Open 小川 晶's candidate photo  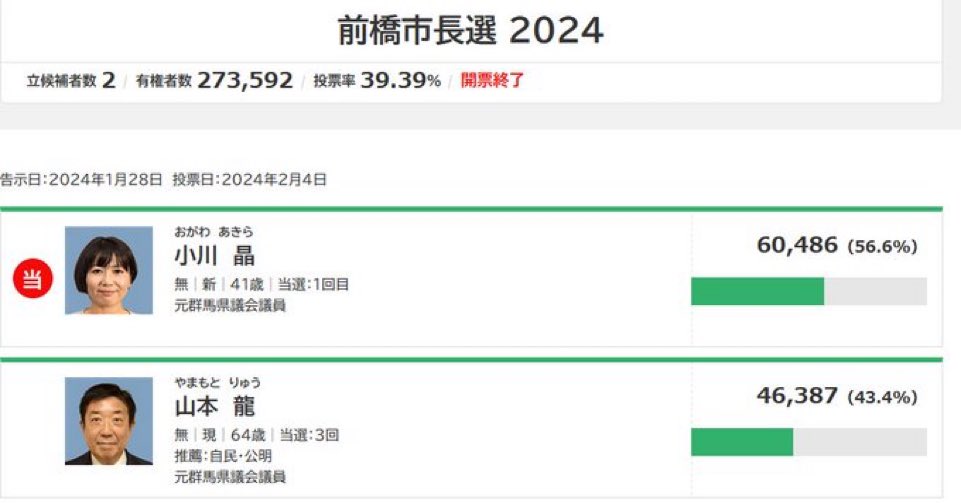click(109, 270)
